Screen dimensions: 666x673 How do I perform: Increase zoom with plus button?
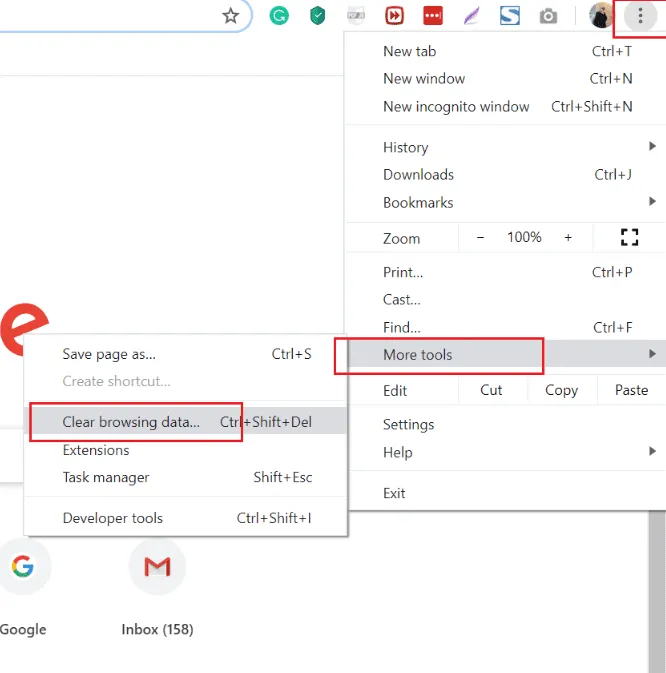point(568,237)
